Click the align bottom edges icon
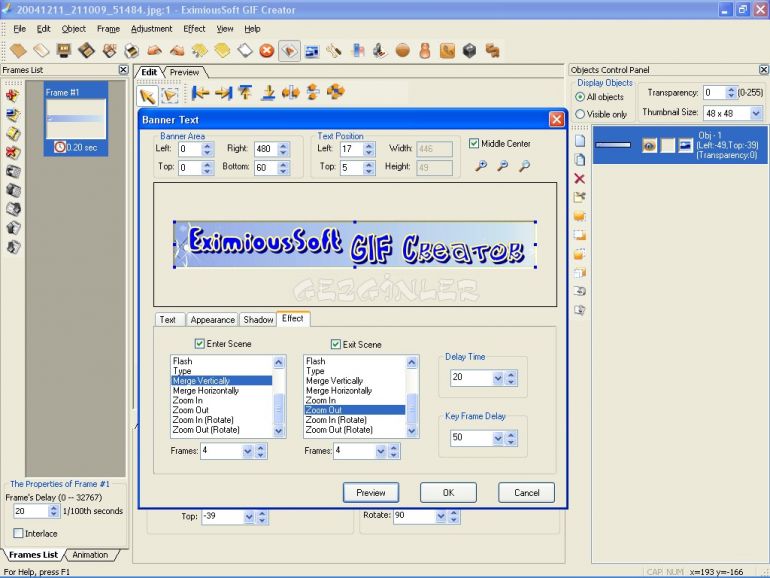Screen dimensions: 770x578 pyautogui.click(x=268, y=92)
